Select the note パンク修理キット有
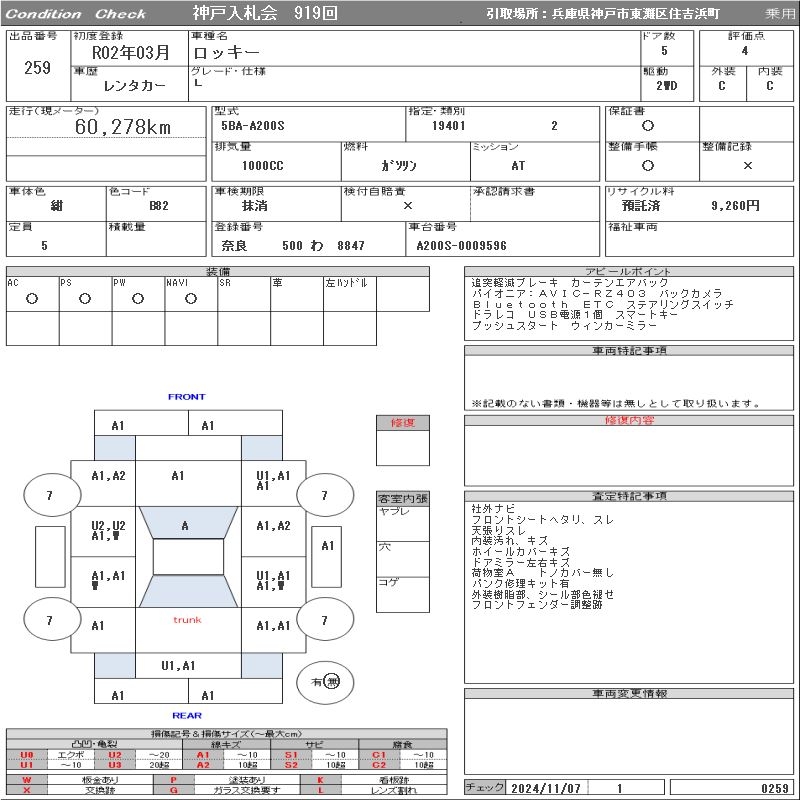The width and height of the screenshot is (800, 800). 520,583
